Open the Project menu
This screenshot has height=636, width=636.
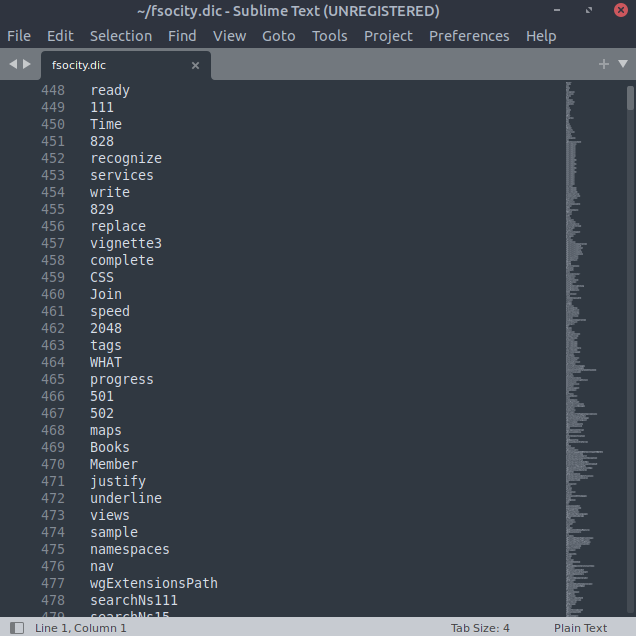[x=388, y=36]
